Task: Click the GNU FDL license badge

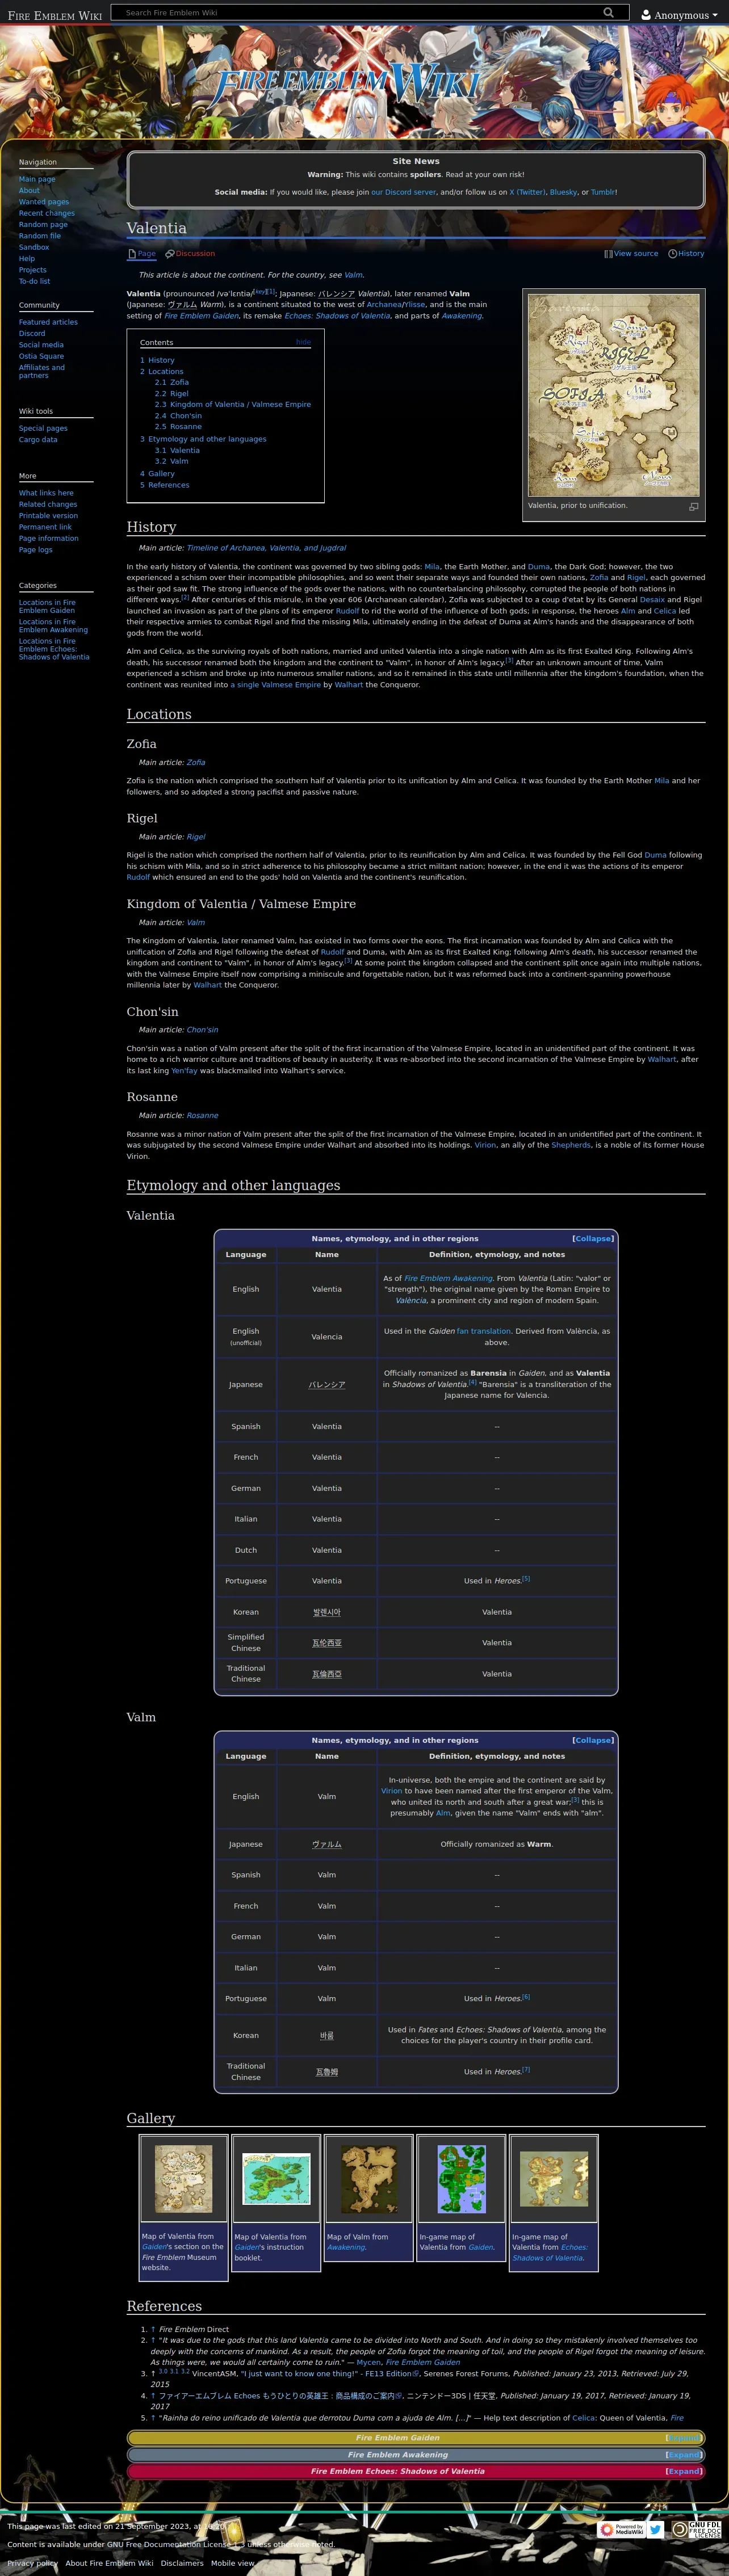Action: tap(696, 2529)
